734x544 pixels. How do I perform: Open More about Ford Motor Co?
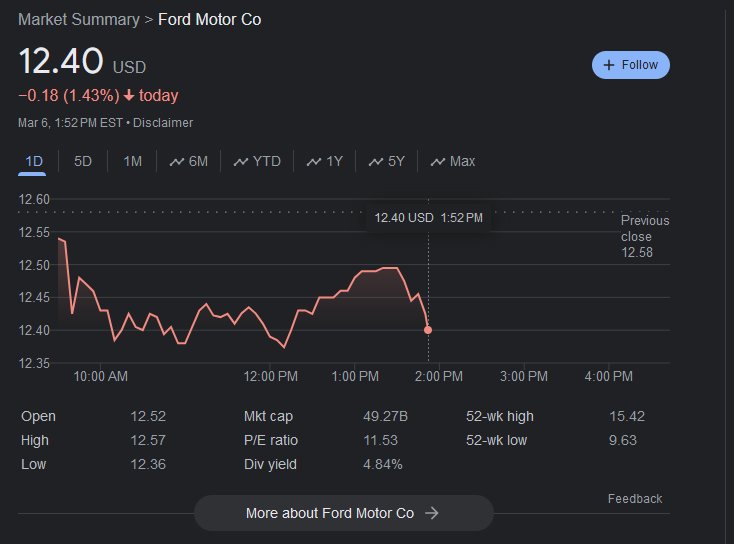click(x=344, y=513)
